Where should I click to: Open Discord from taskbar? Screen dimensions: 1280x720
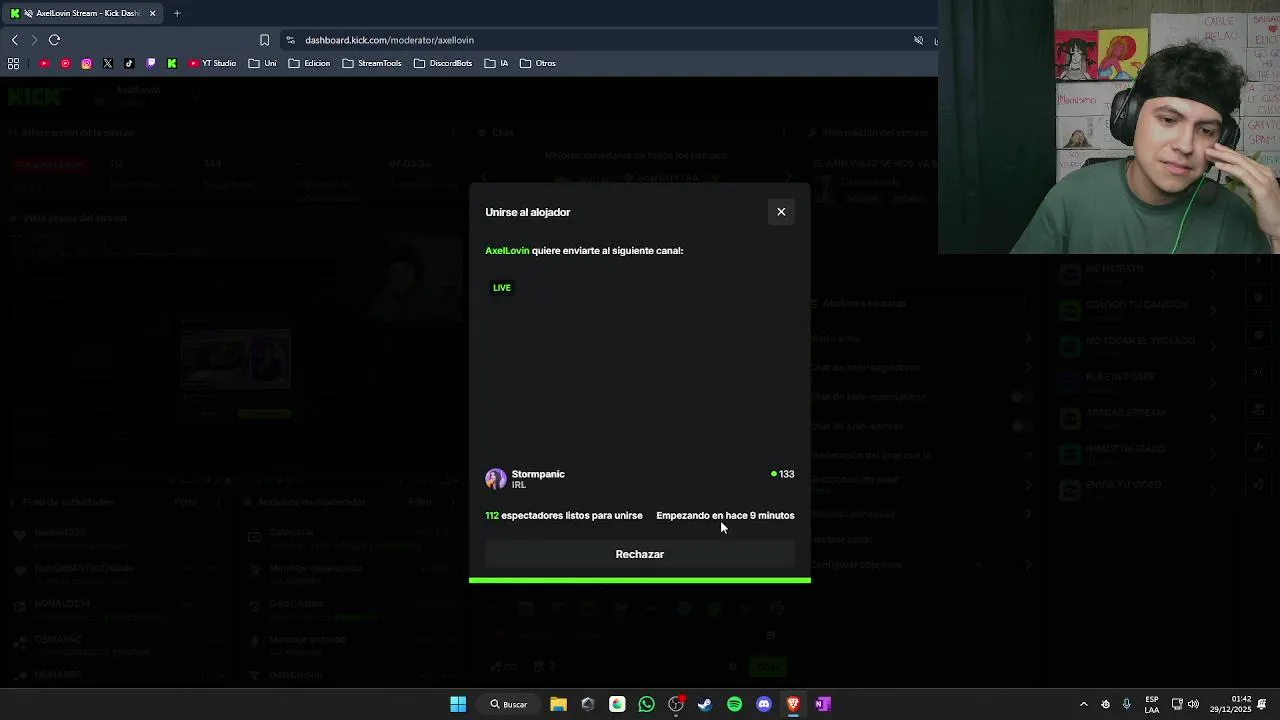click(x=764, y=704)
